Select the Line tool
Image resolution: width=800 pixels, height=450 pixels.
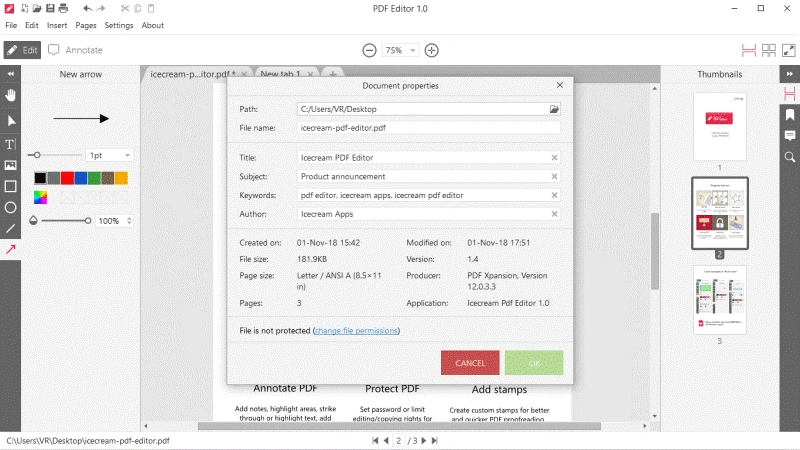(x=10, y=229)
